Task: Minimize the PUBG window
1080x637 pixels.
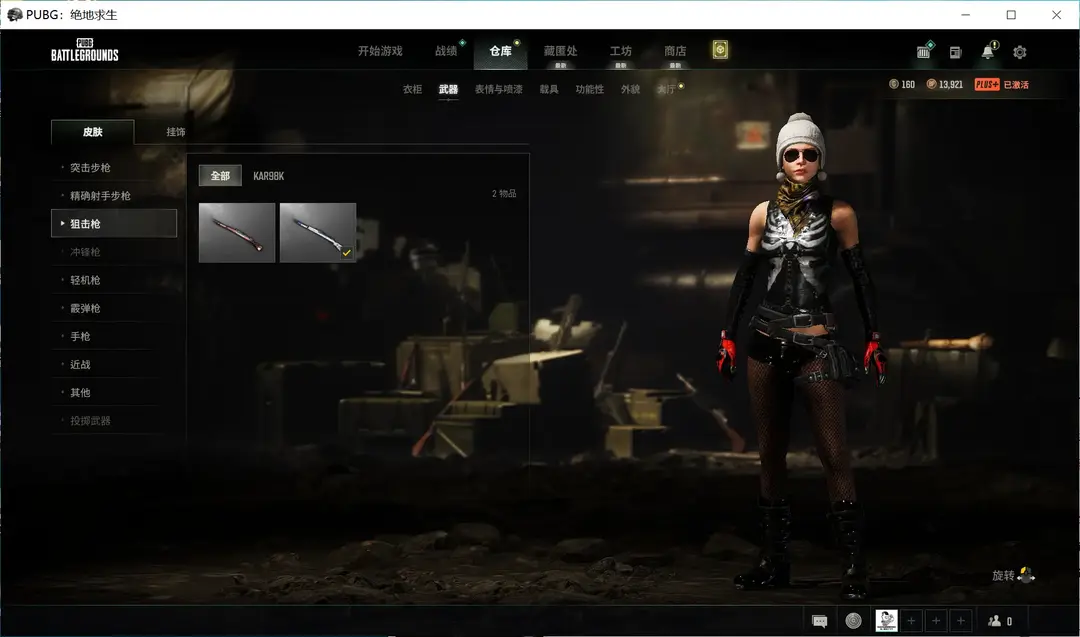Action: coord(966,14)
